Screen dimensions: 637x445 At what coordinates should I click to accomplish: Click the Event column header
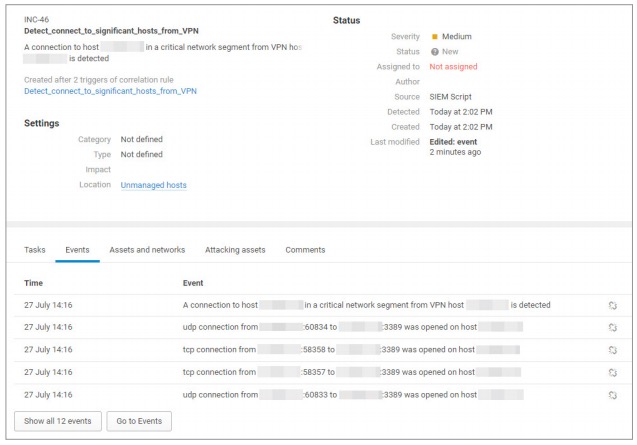coord(194,283)
